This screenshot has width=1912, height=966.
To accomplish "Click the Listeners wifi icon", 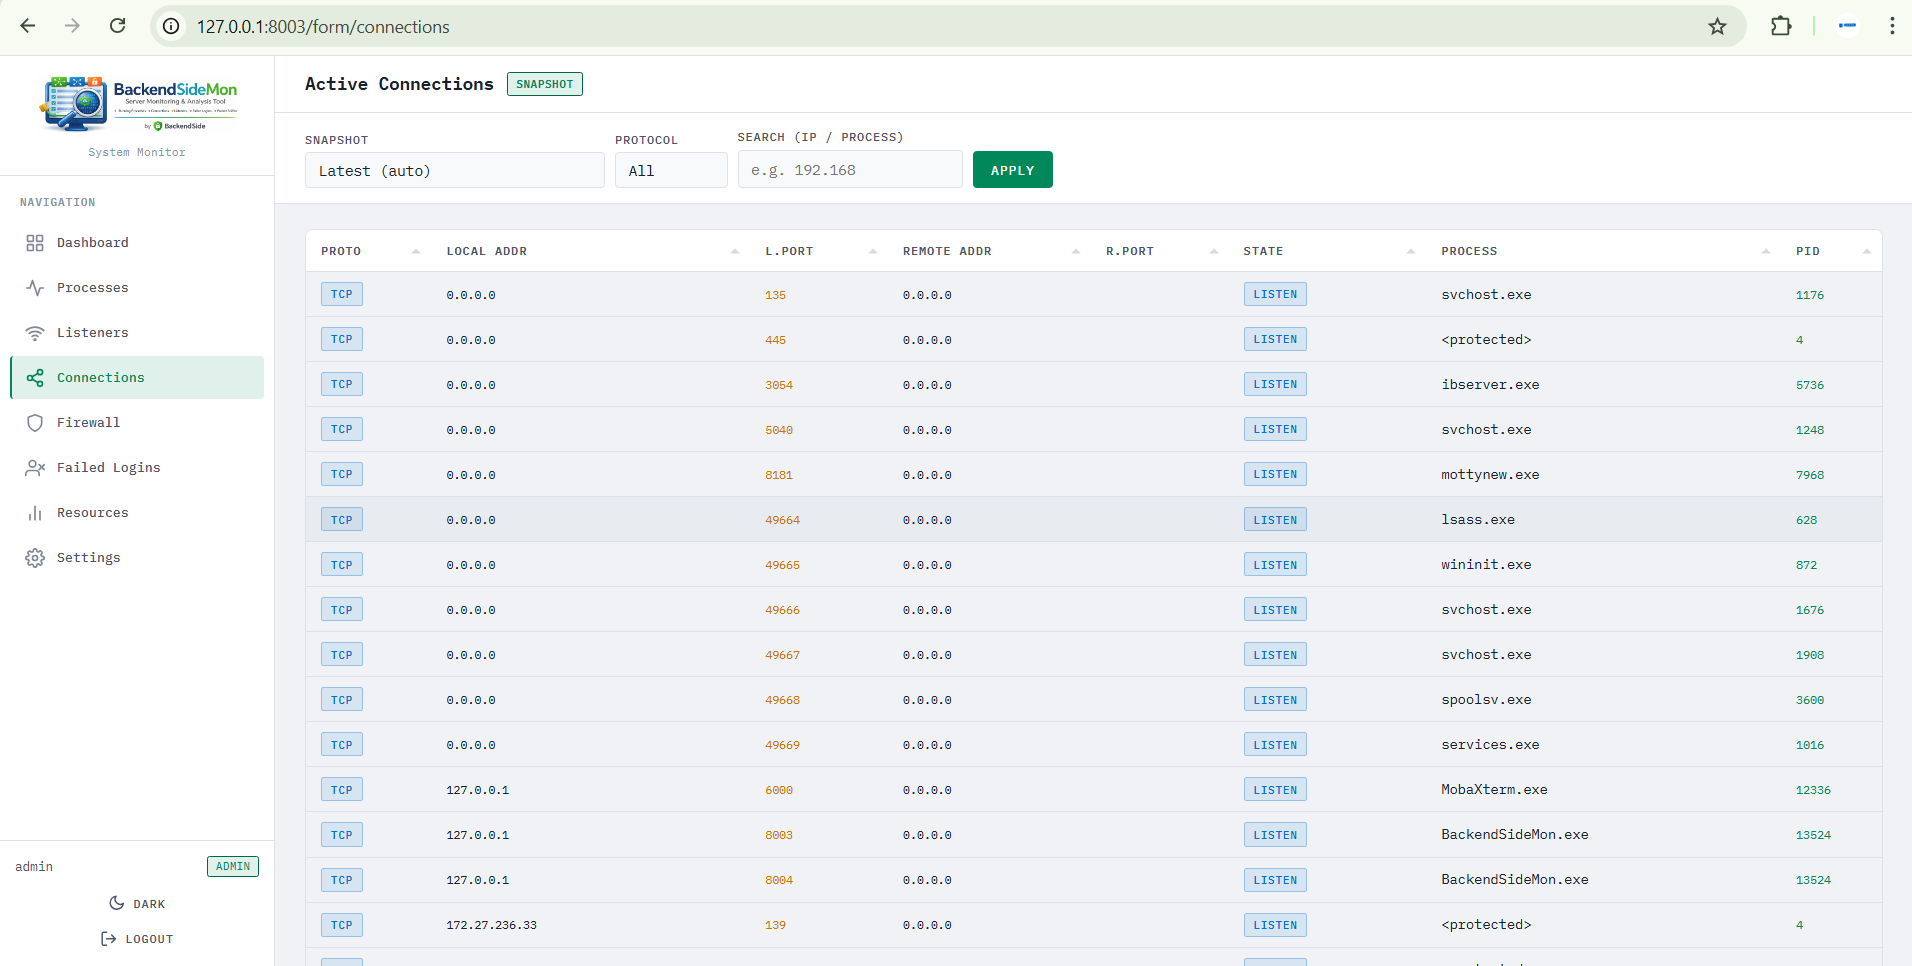I will (35, 333).
